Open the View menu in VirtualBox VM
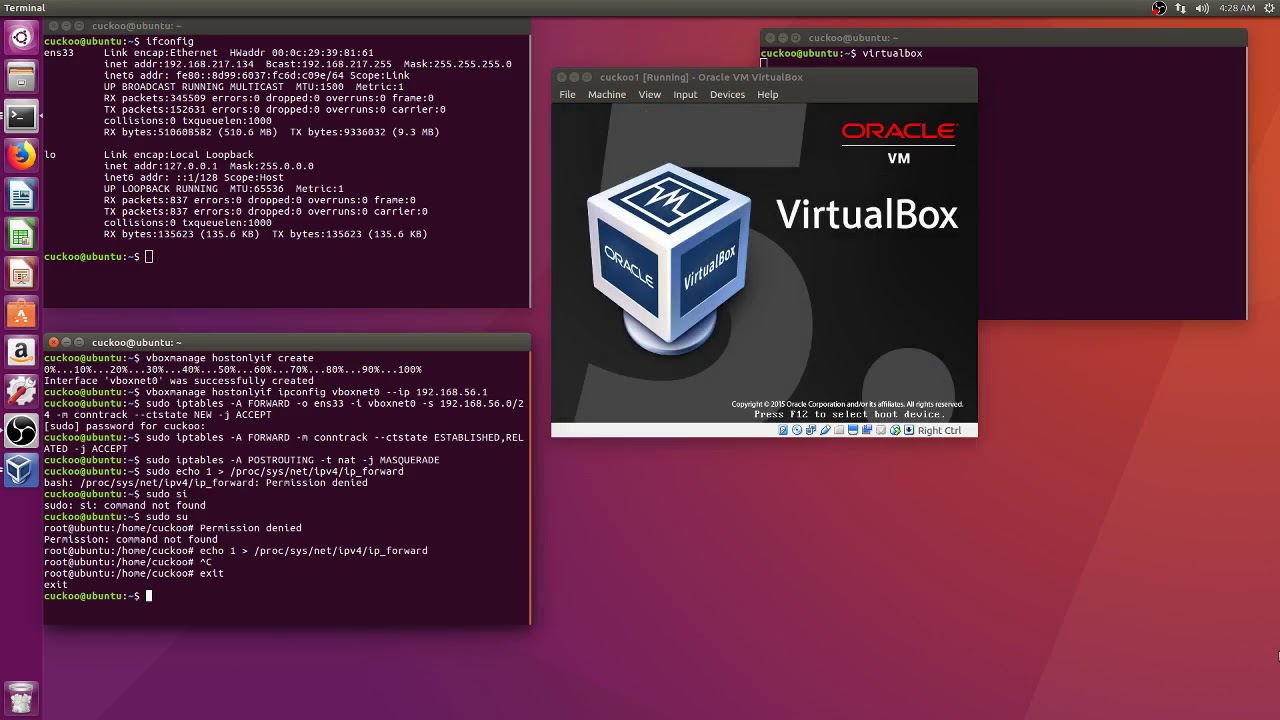The image size is (1280, 720). (650, 94)
